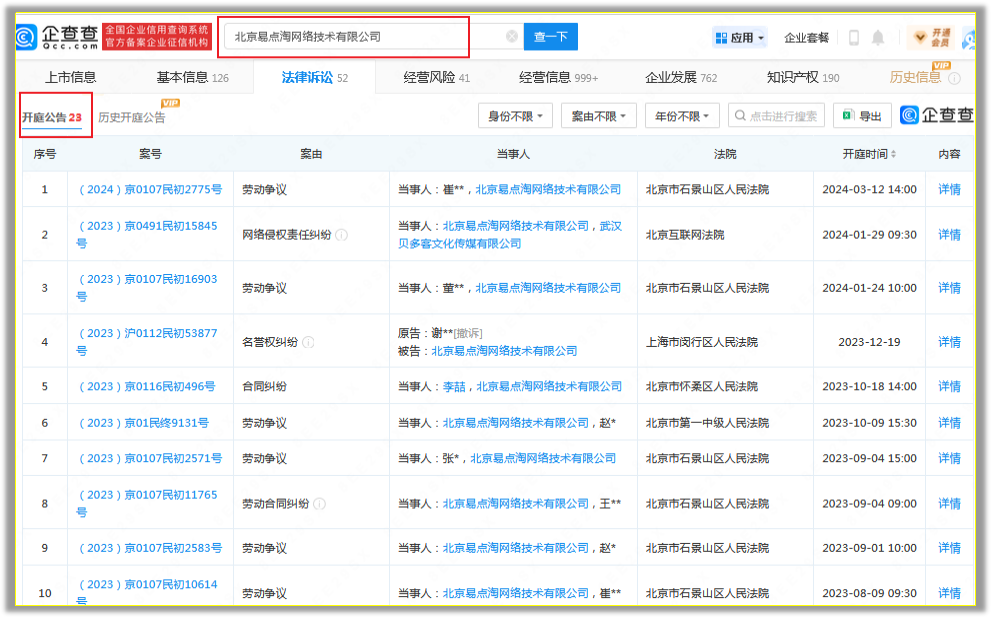This screenshot has height=618, width=992.
Task: Click the VIP membership icon
Action: pos(931,37)
